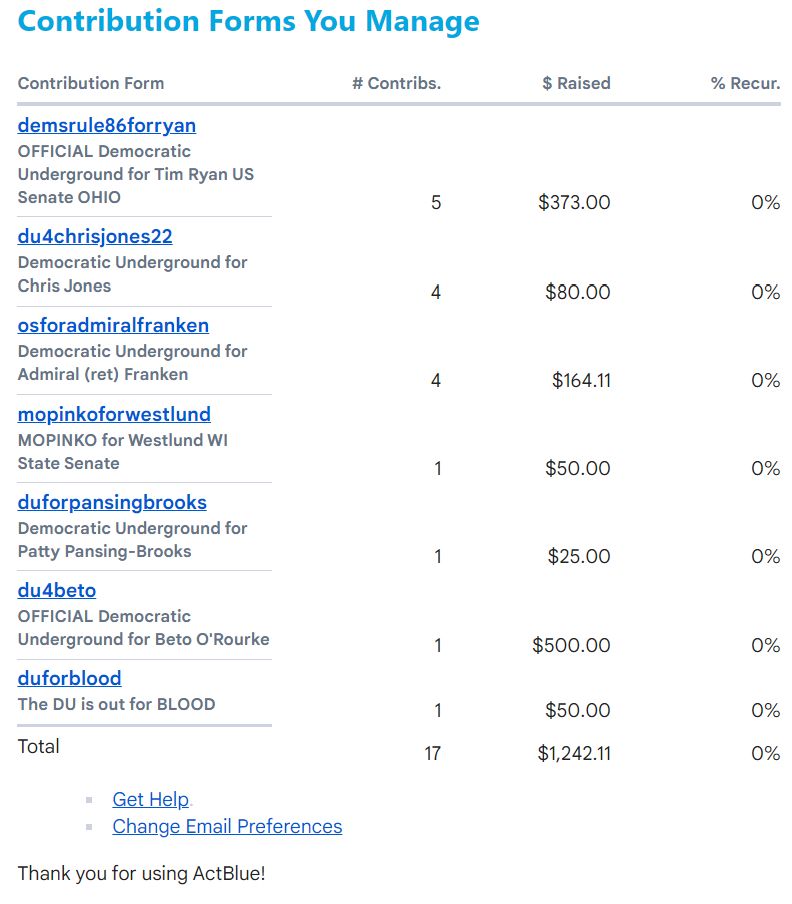Click the Get Help link

[150, 799]
